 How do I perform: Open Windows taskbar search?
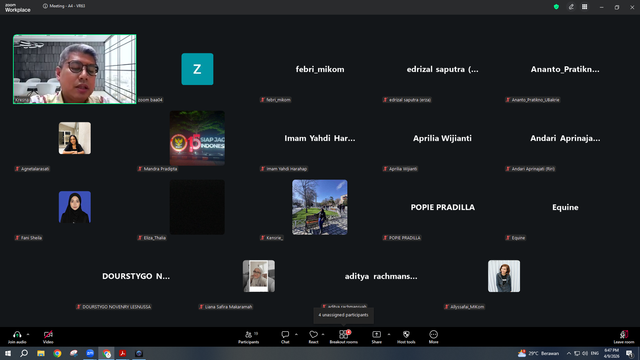(24, 353)
